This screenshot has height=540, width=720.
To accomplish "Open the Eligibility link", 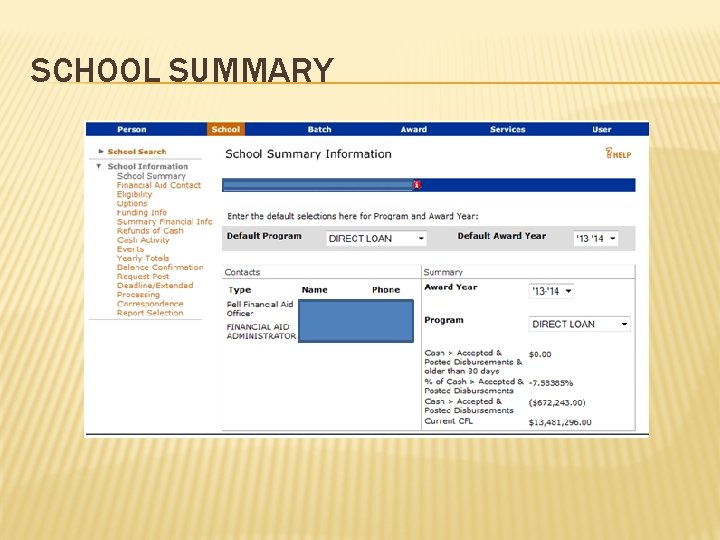I will [134, 194].
